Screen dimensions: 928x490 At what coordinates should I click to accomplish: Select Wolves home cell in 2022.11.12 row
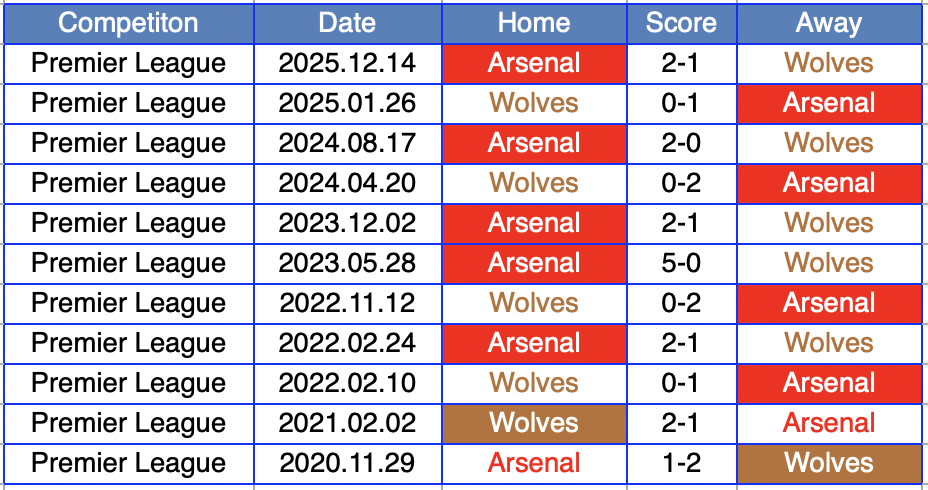coord(534,303)
